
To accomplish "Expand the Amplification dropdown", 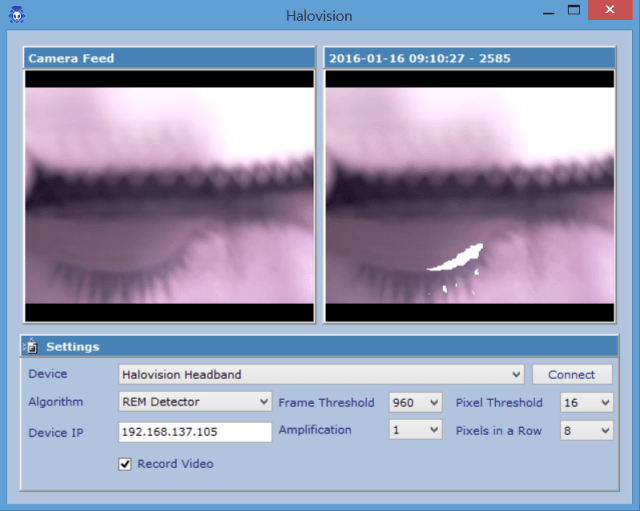I will (414, 430).
